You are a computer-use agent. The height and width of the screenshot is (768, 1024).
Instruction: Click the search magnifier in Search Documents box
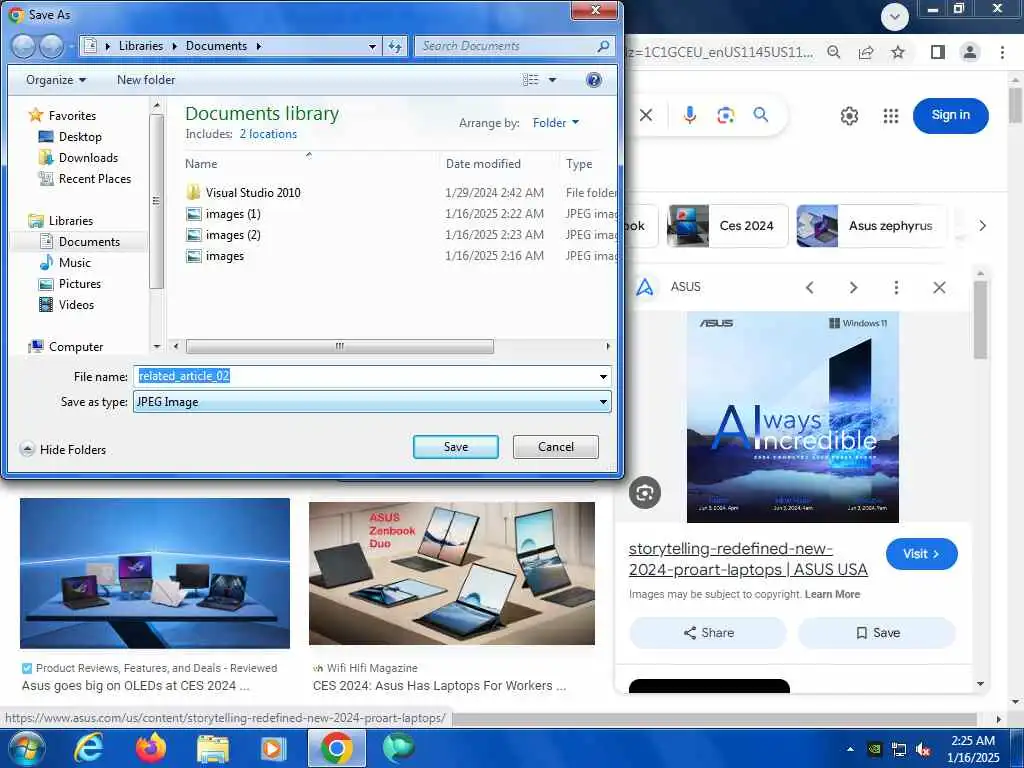[x=603, y=46]
